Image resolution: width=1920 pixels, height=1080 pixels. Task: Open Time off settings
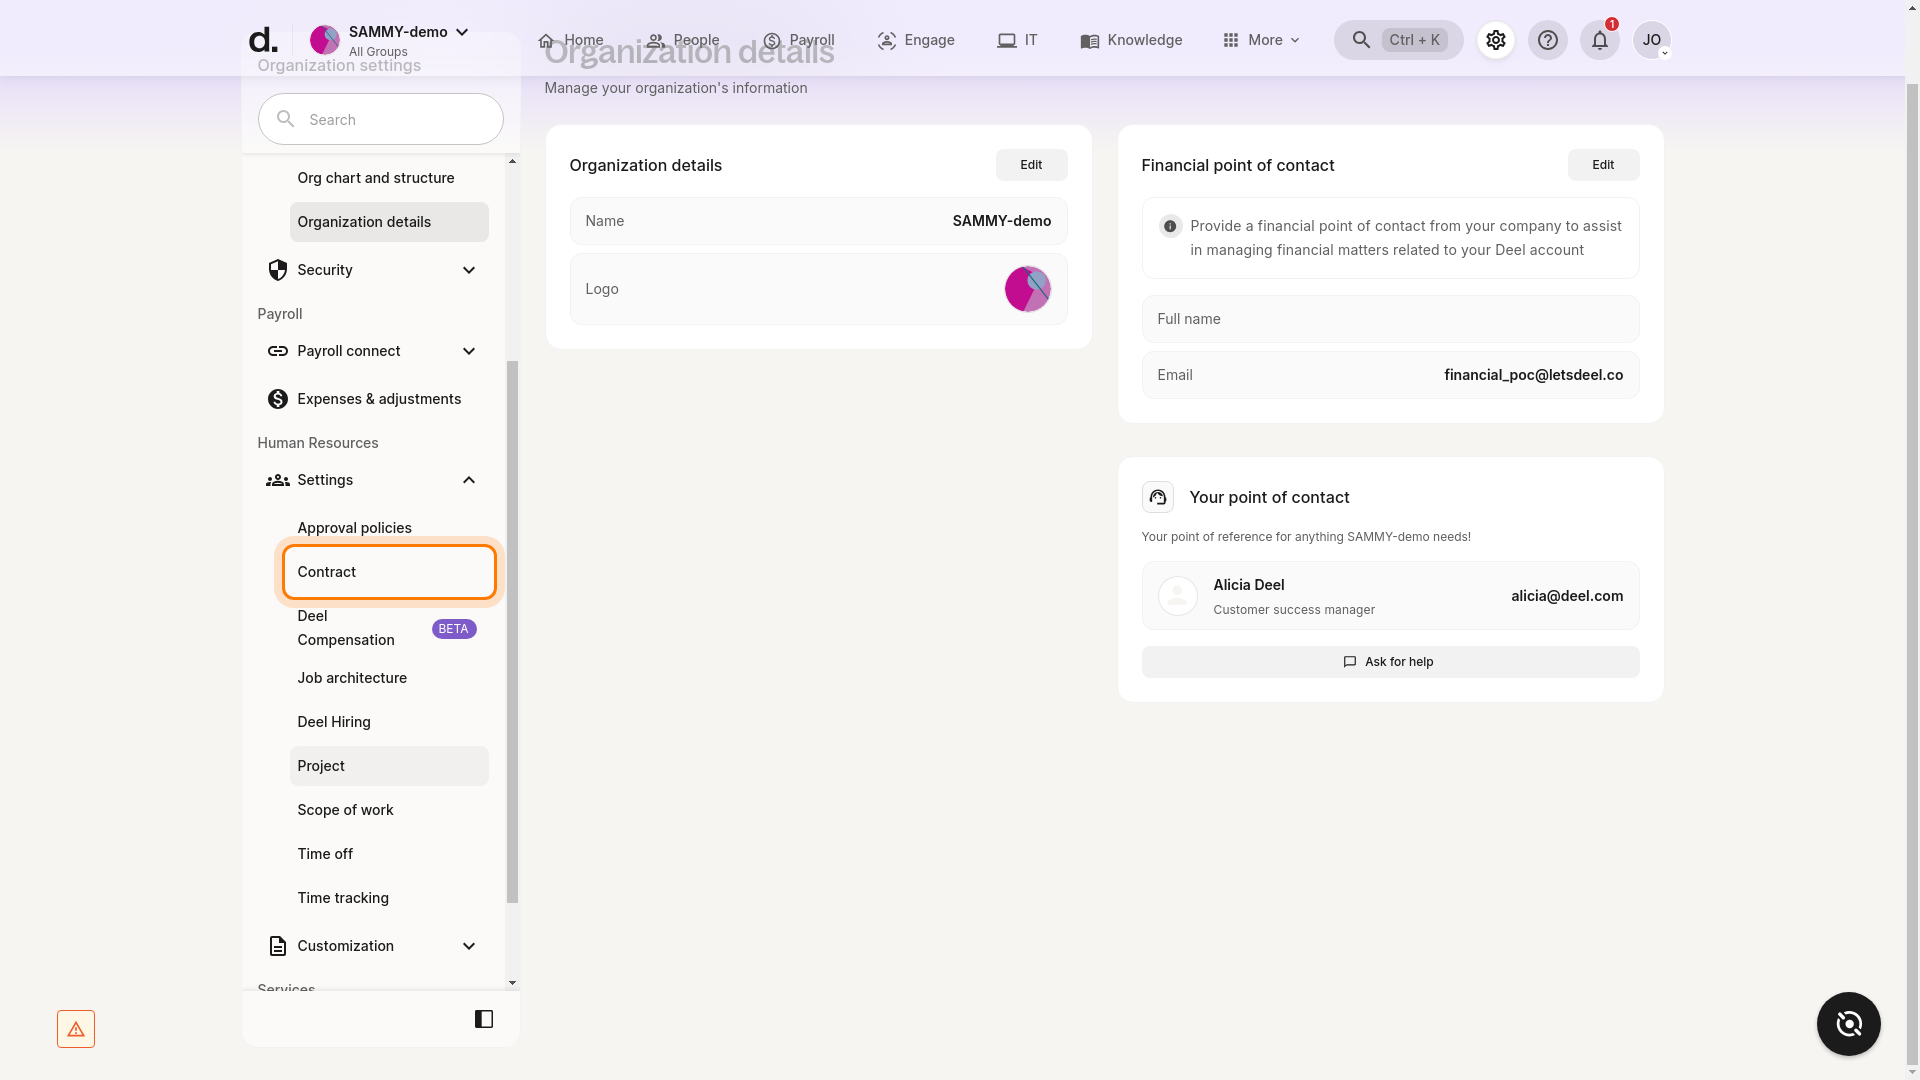click(x=389, y=854)
